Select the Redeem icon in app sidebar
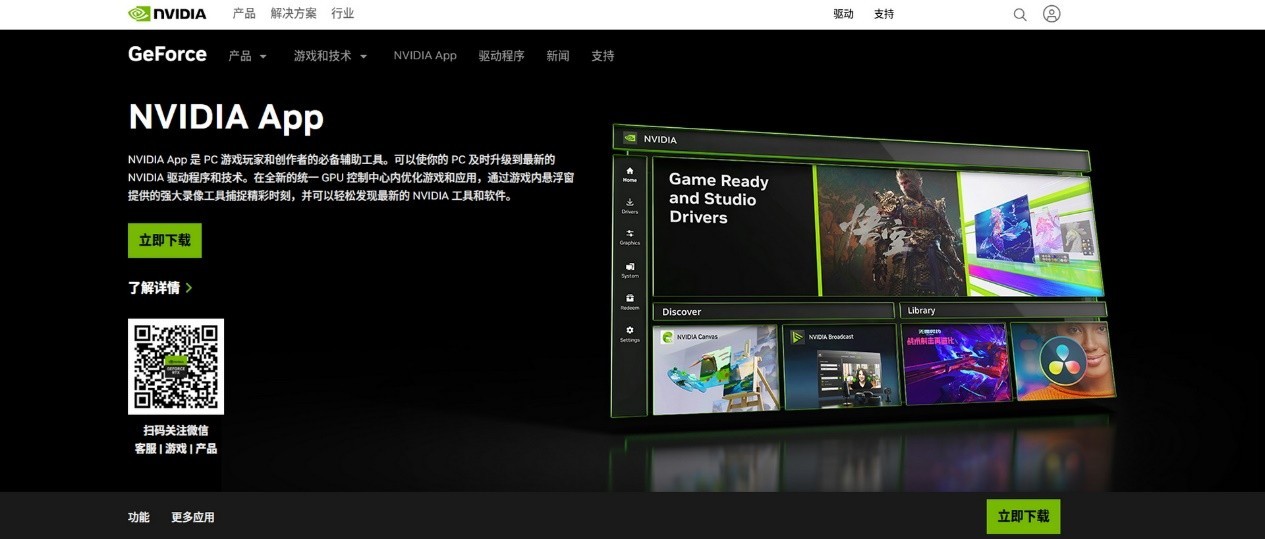Viewport: 1265px width, 539px height. (630, 302)
